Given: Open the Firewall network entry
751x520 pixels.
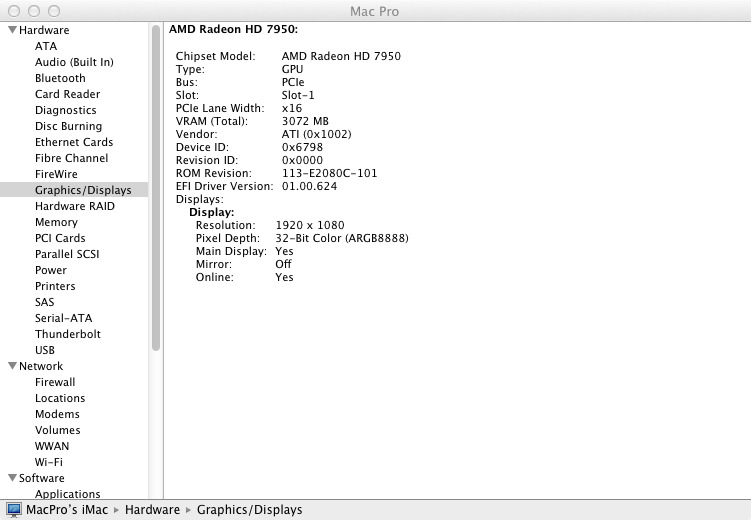Looking at the screenshot, I should [55, 382].
